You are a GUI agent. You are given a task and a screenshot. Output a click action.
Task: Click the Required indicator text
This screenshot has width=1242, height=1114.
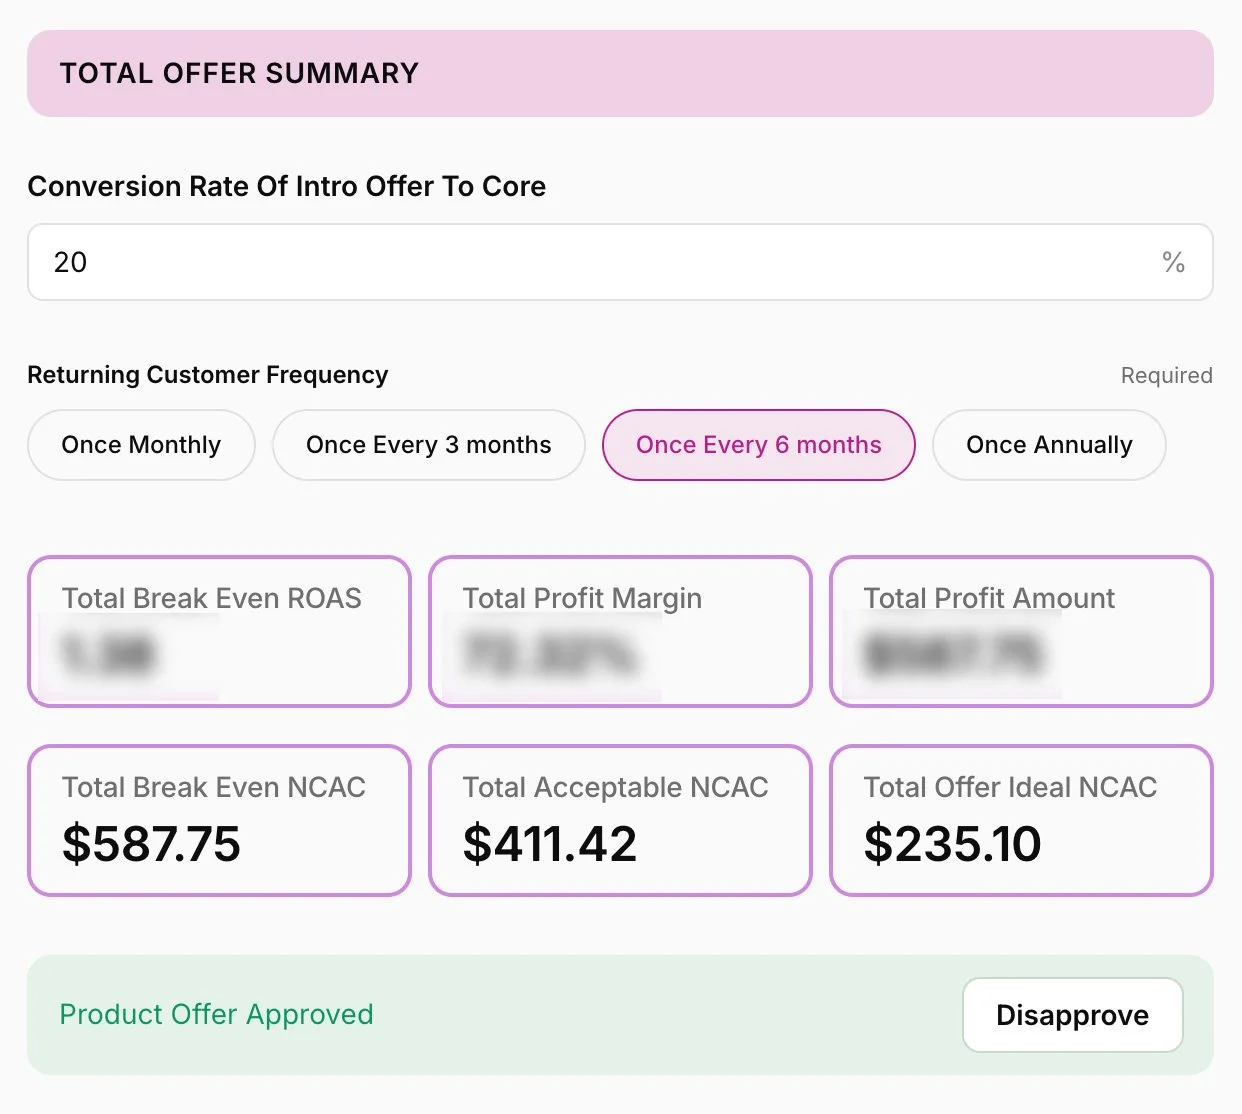tap(1166, 376)
